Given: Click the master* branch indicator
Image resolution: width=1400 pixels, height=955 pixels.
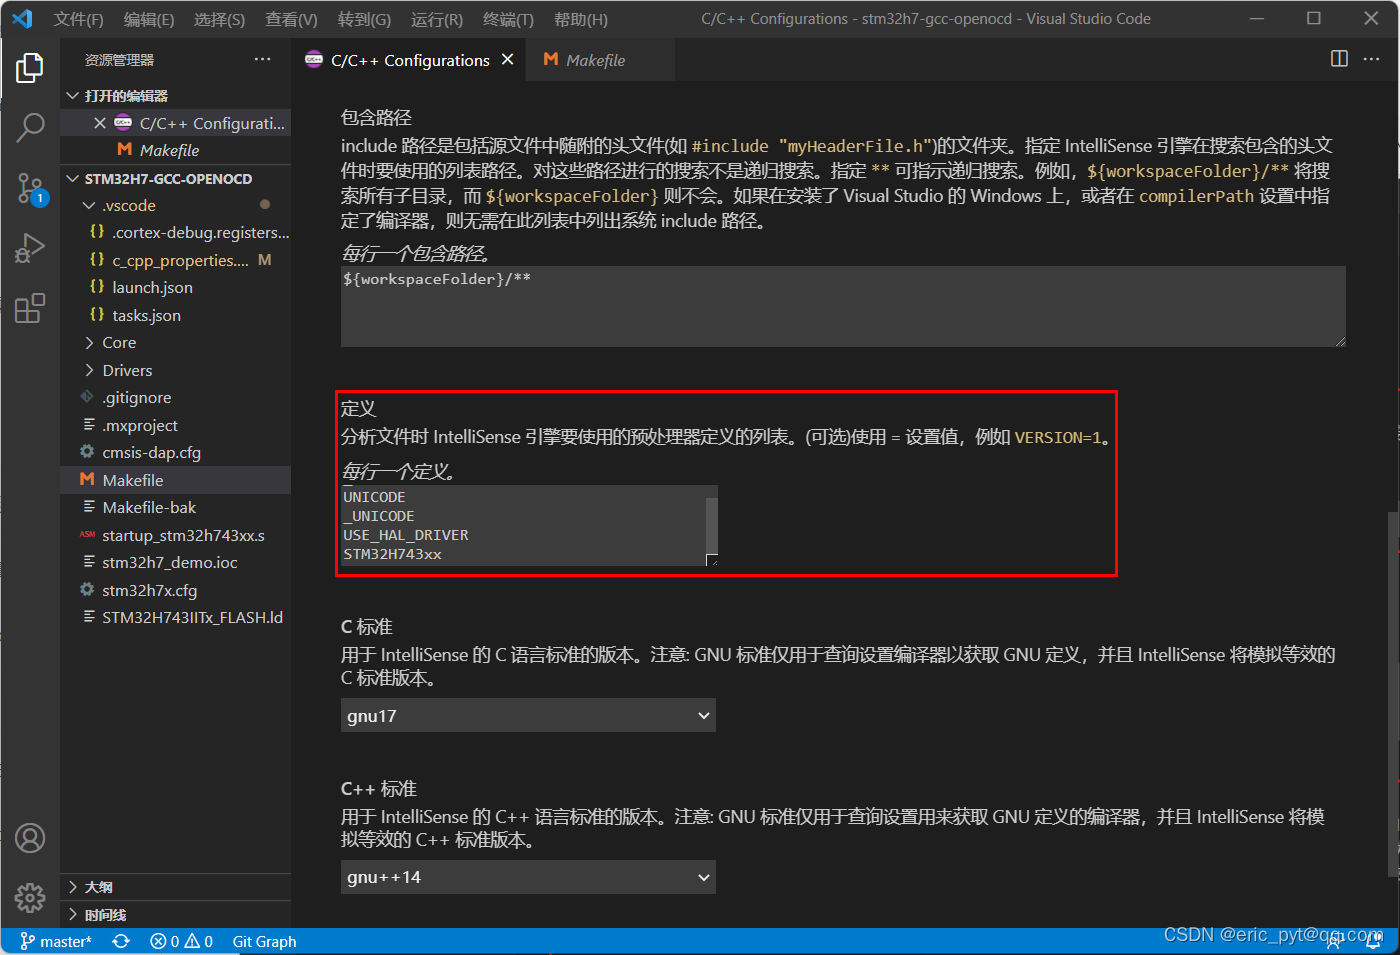Looking at the screenshot, I should [56, 941].
